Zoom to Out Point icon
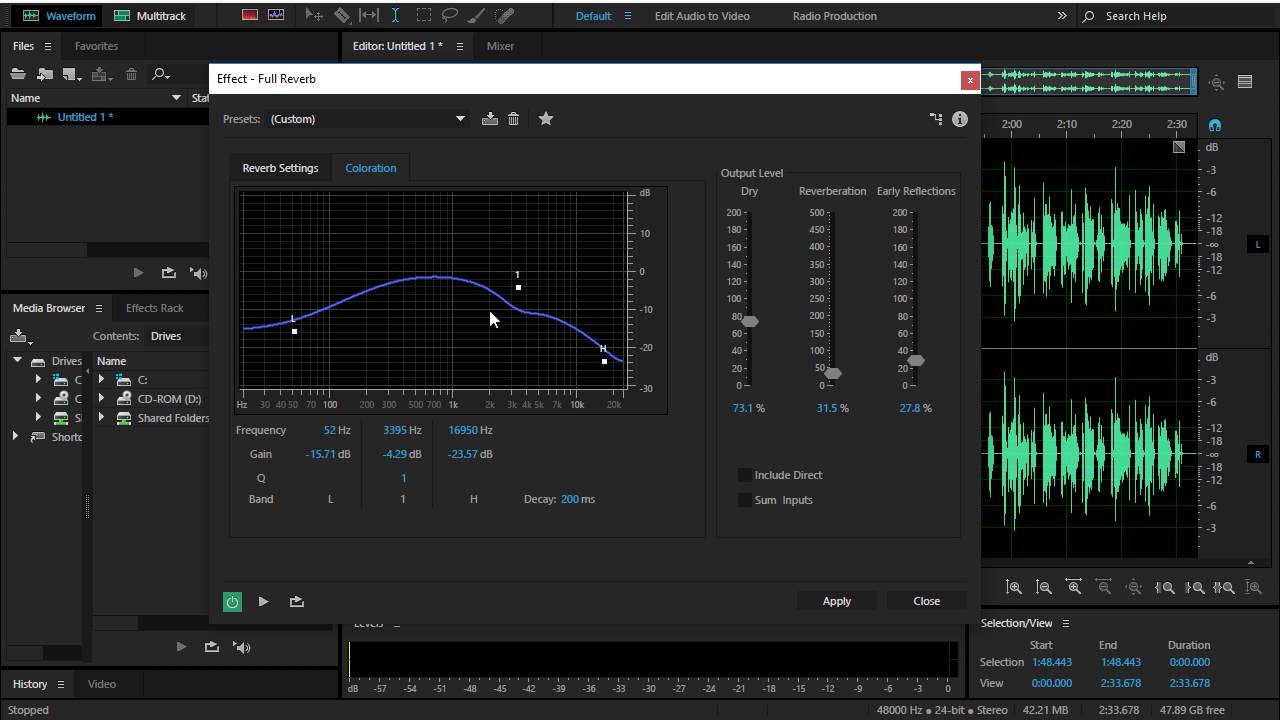The width and height of the screenshot is (1280, 720). [1194, 588]
